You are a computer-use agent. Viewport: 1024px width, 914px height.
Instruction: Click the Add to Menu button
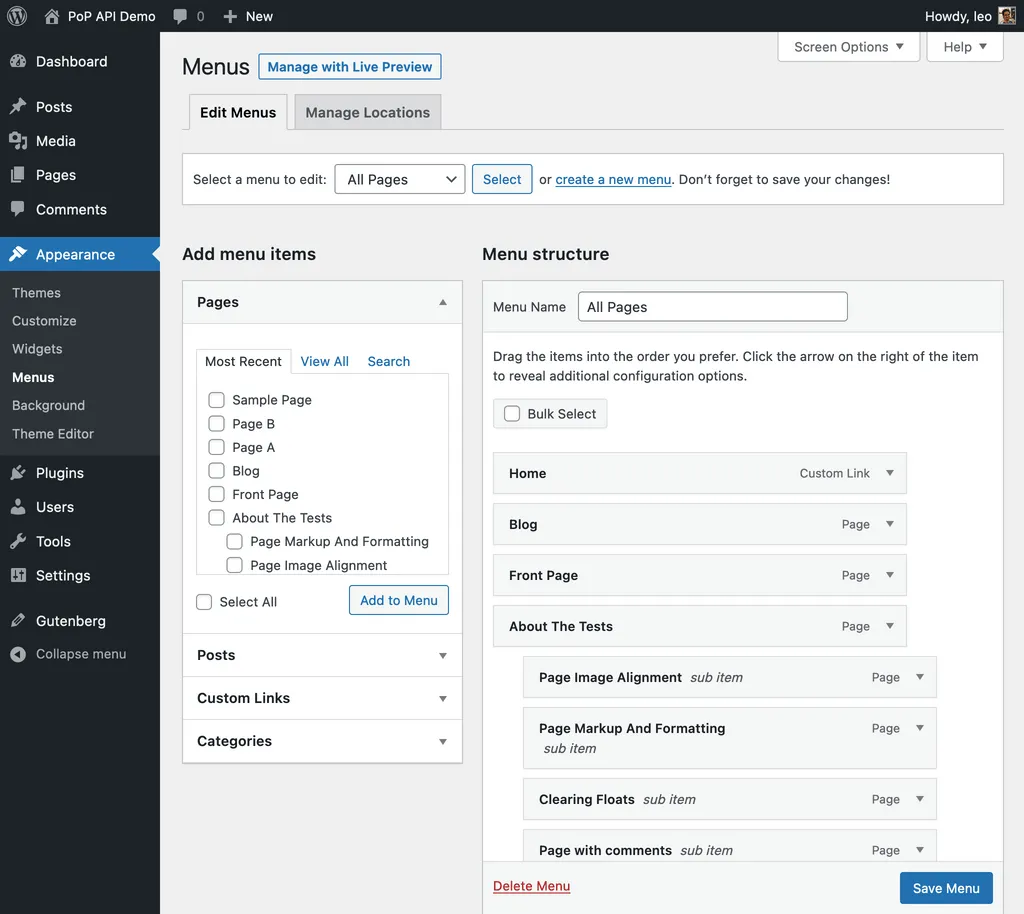pyautogui.click(x=399, y=600)
